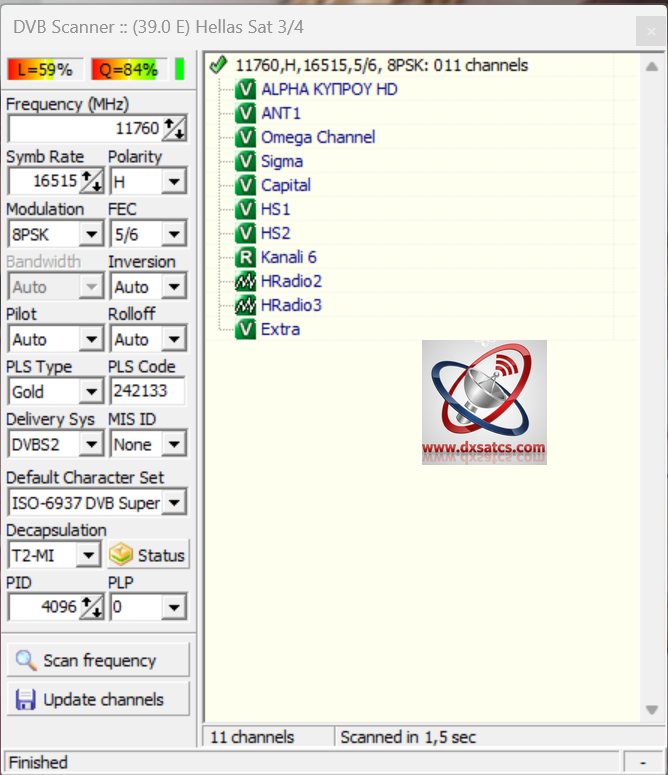Open the FEC 5/6 dropdown
This screenshot has height=775, width=668.
[174, 234]
